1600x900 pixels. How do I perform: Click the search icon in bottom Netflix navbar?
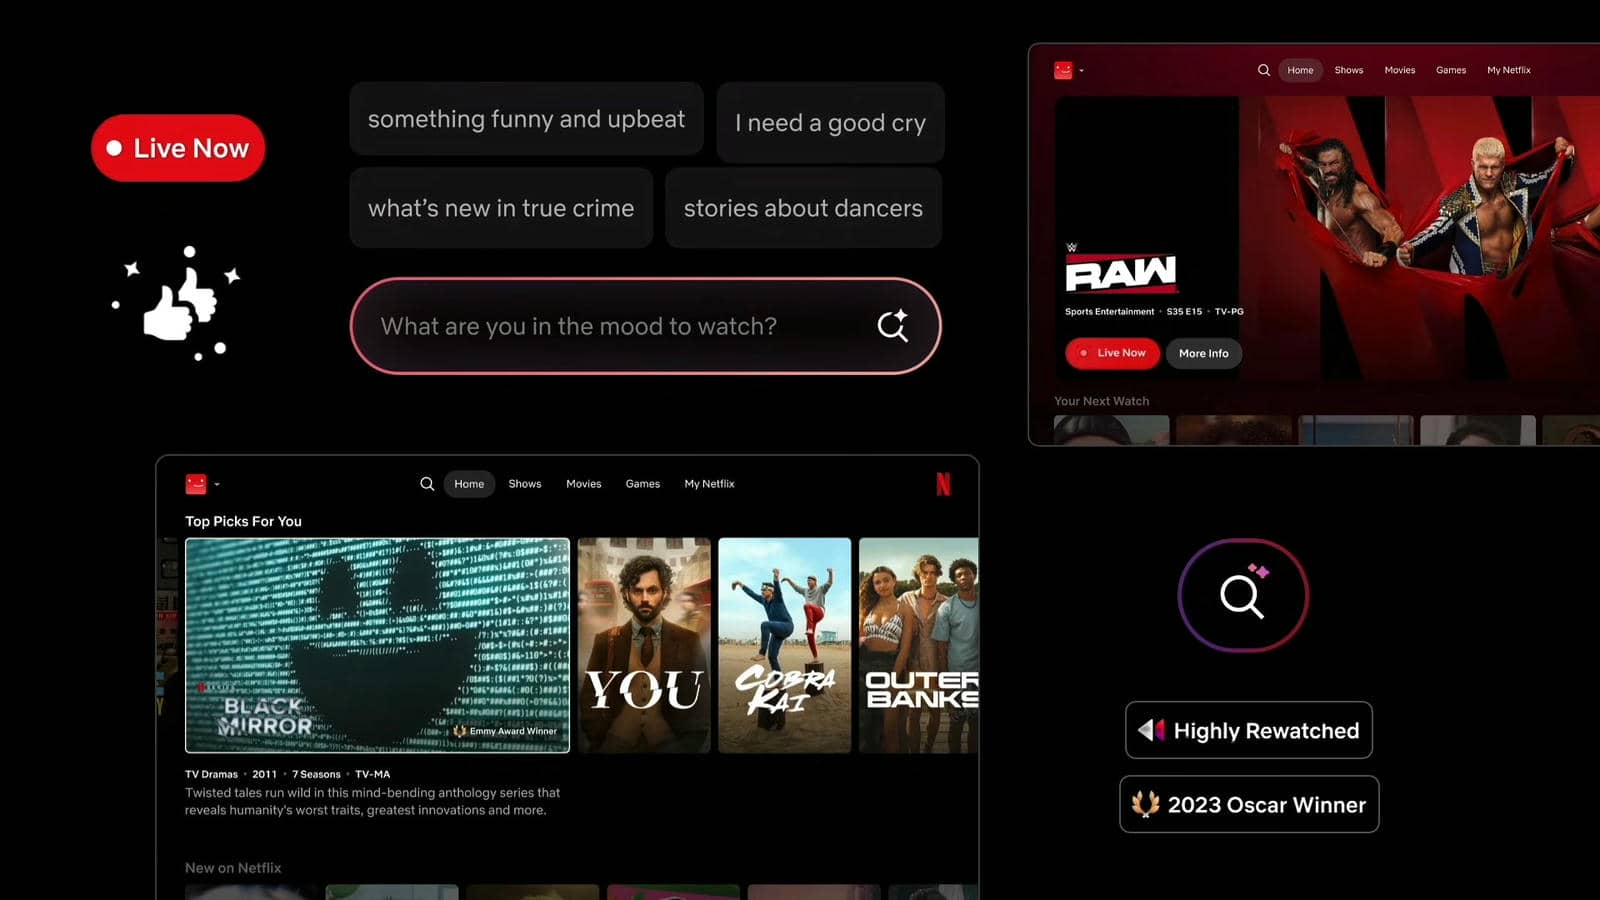(427, 484)
